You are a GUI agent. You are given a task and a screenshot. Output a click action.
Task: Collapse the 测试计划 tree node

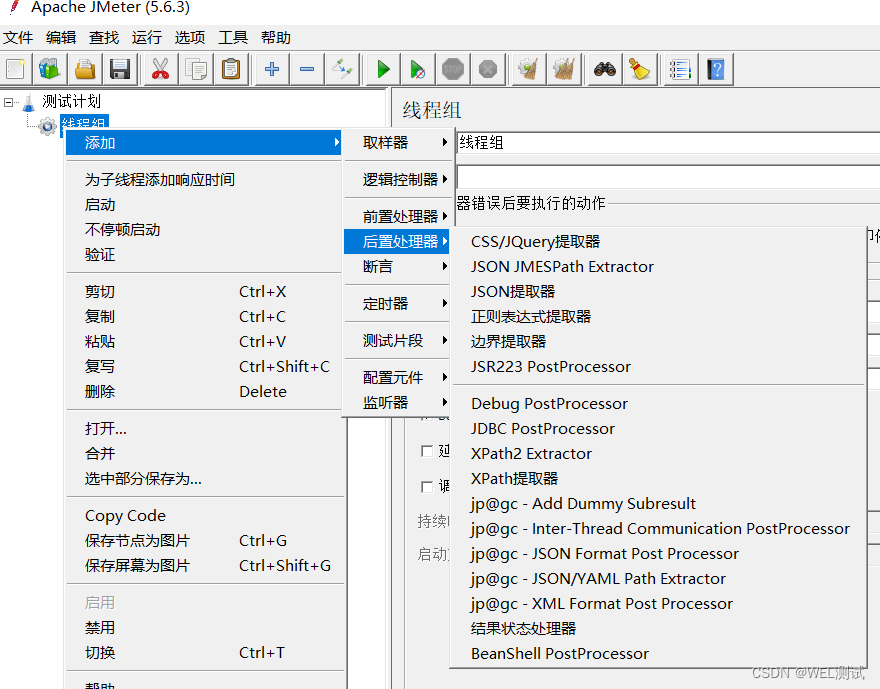(8, 102)
